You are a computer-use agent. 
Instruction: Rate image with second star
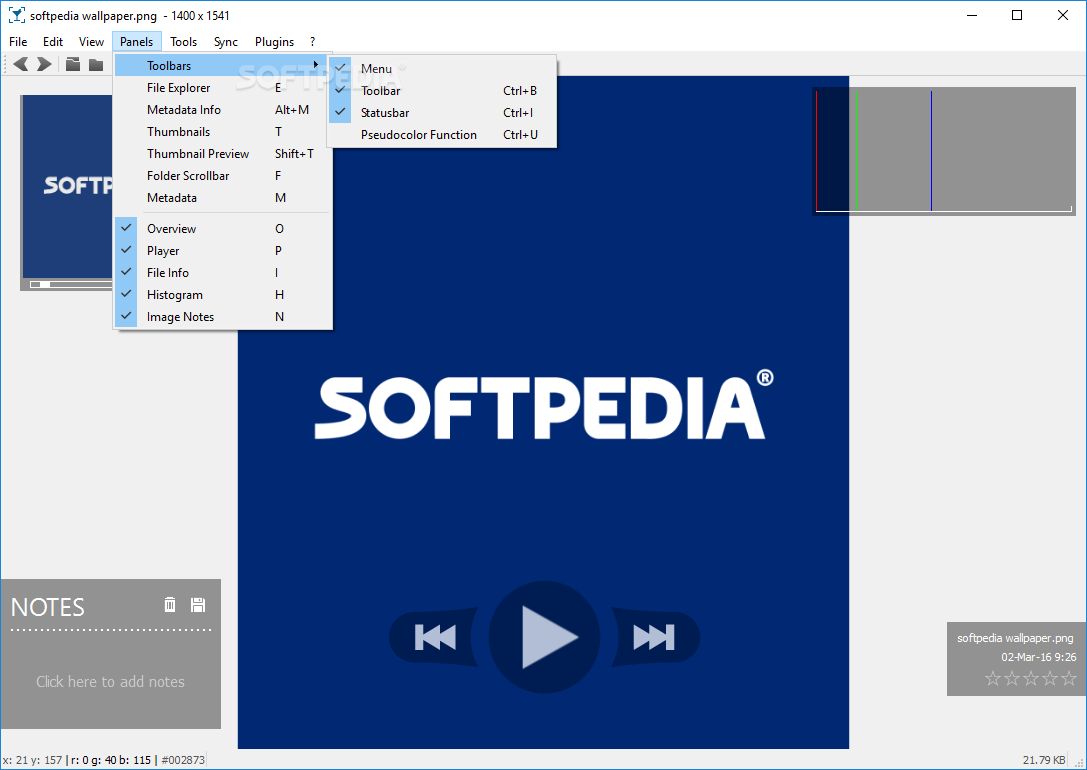(x=1011, y=678)
